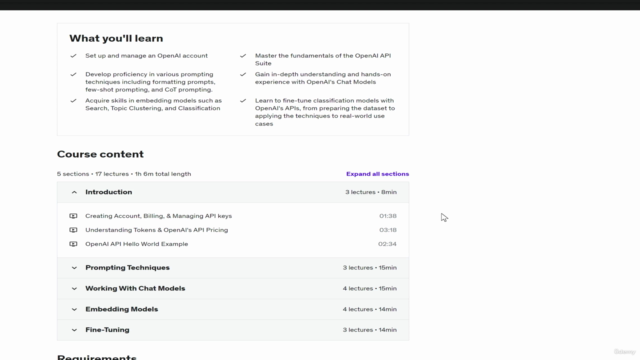Click '4 lectures • 15min' in Chat Models row

pyautogui.click(x=370, y=289)
